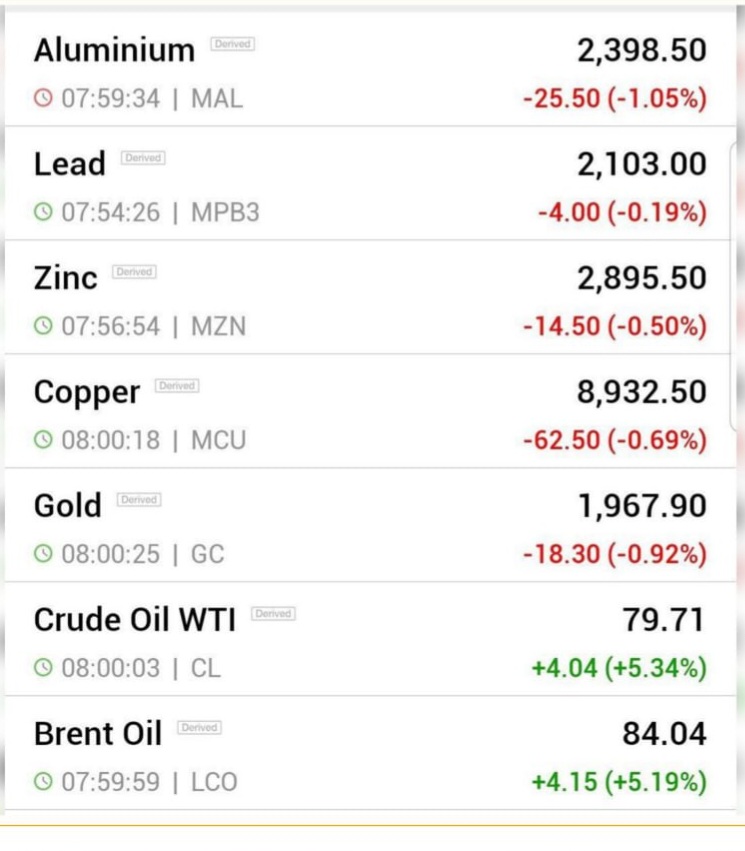Click the red clock icon beside 07:59:34
745x851 pixels.
click(x=43, y=99)
